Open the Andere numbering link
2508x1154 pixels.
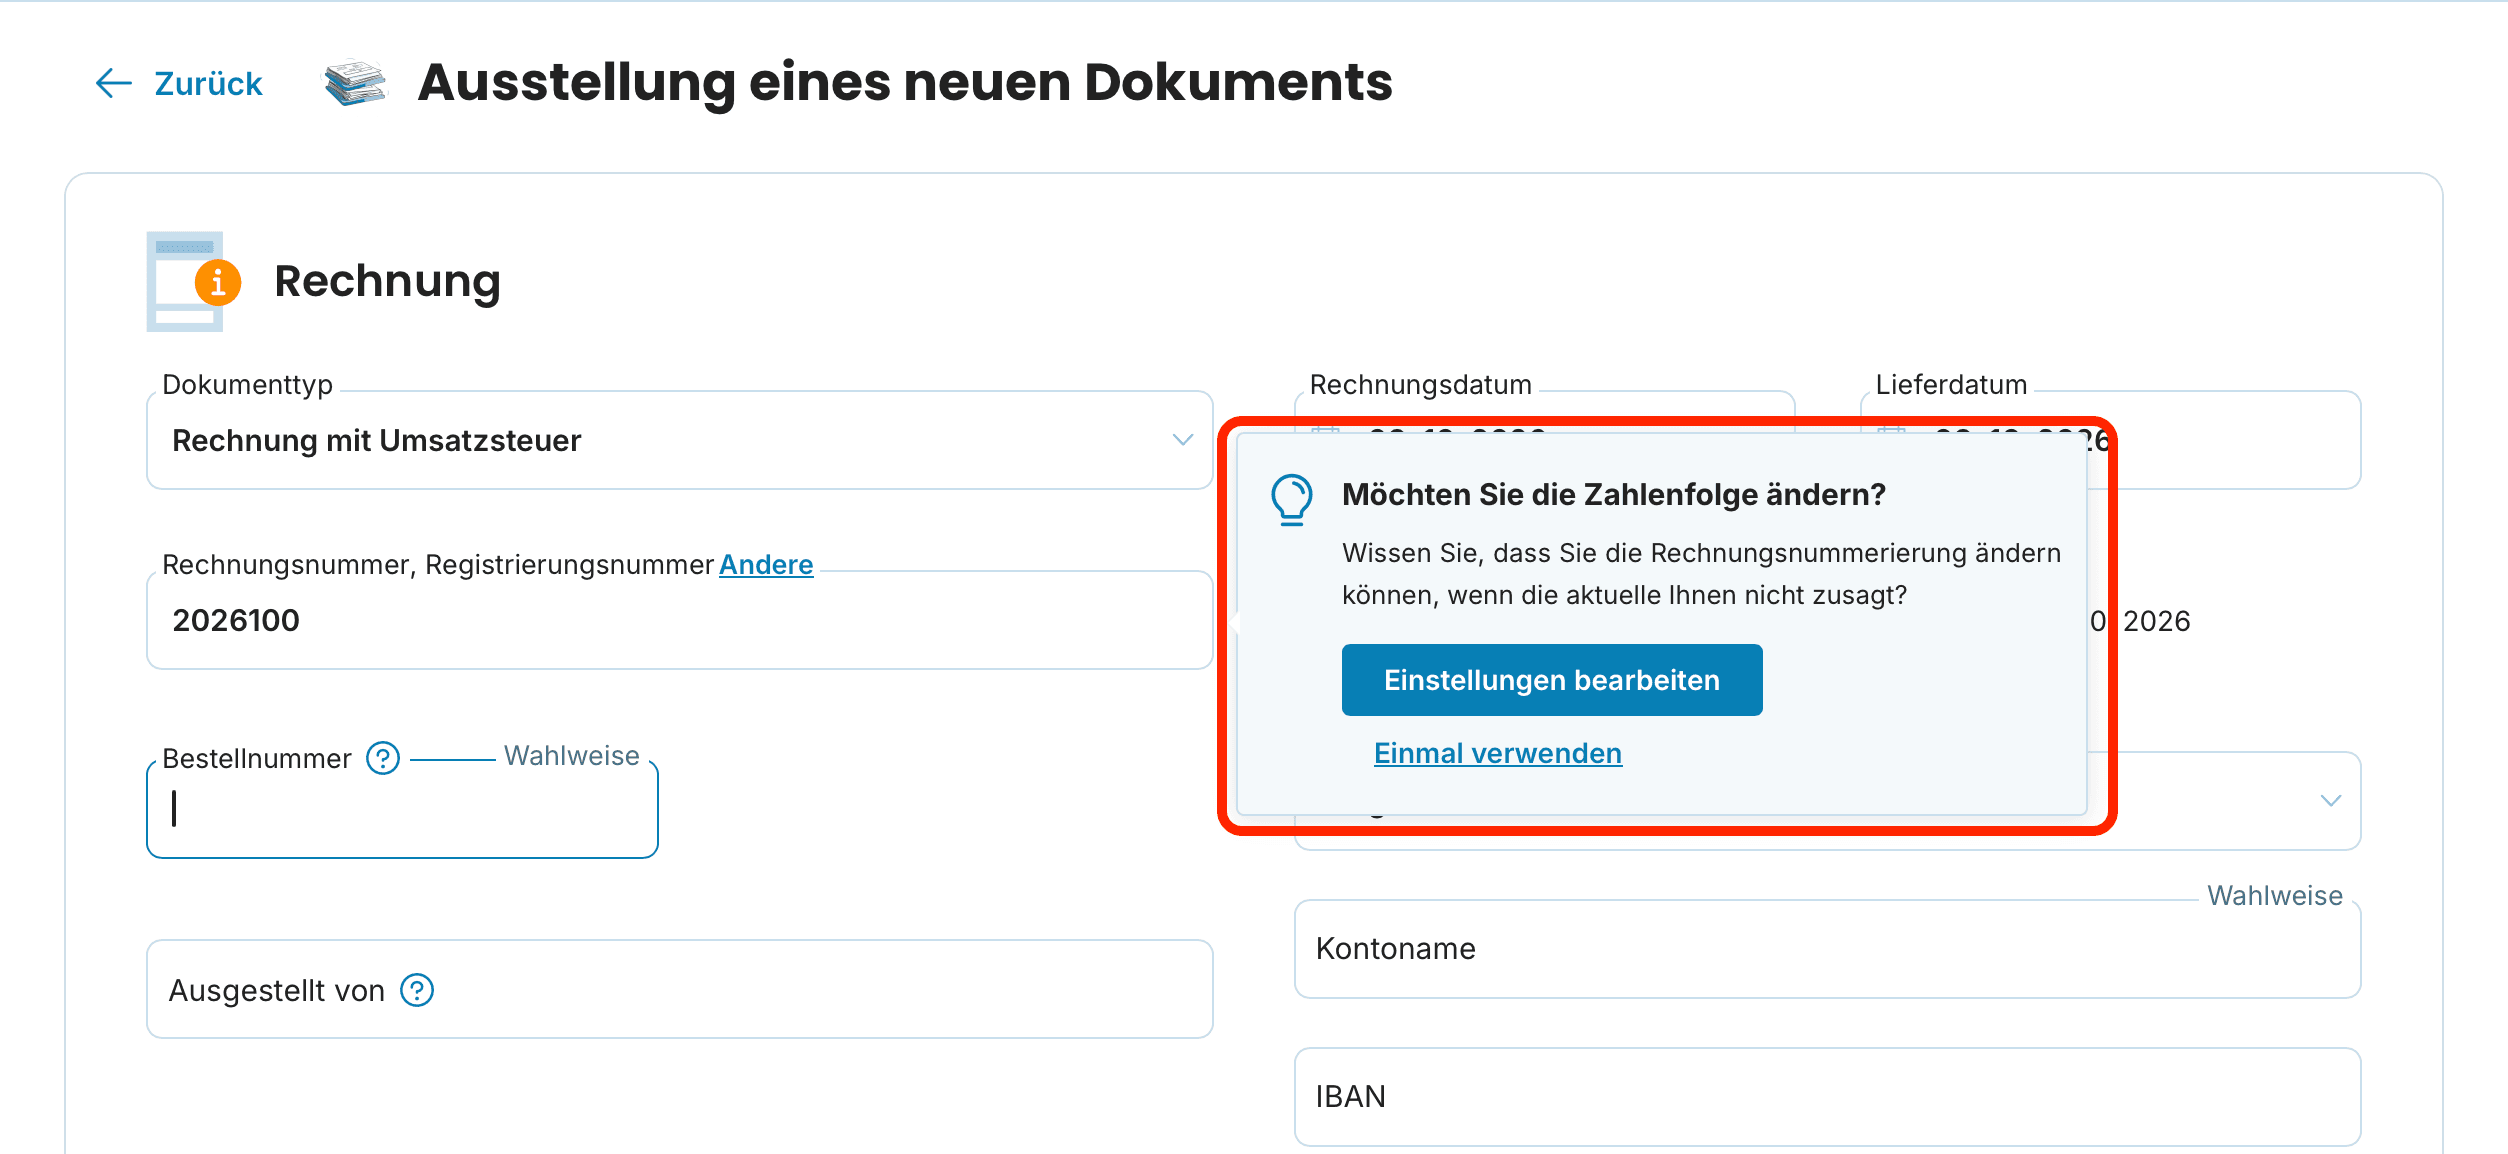[x=766, y=564]
